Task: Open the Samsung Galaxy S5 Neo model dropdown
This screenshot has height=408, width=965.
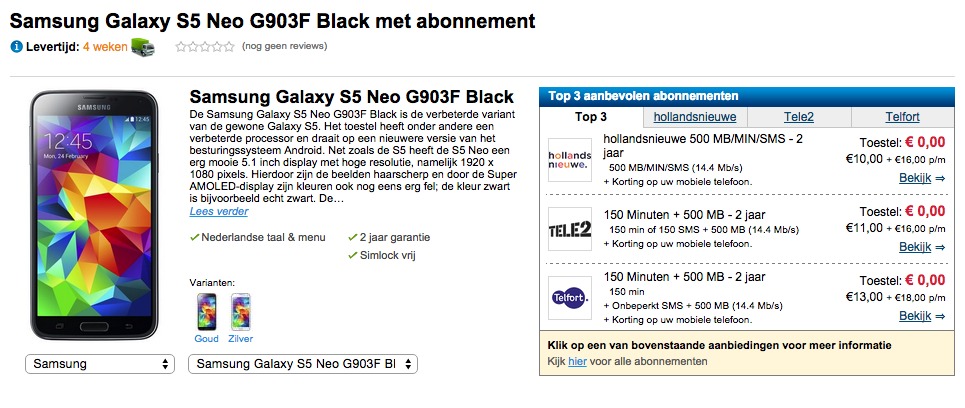Action: pos(303,364)
